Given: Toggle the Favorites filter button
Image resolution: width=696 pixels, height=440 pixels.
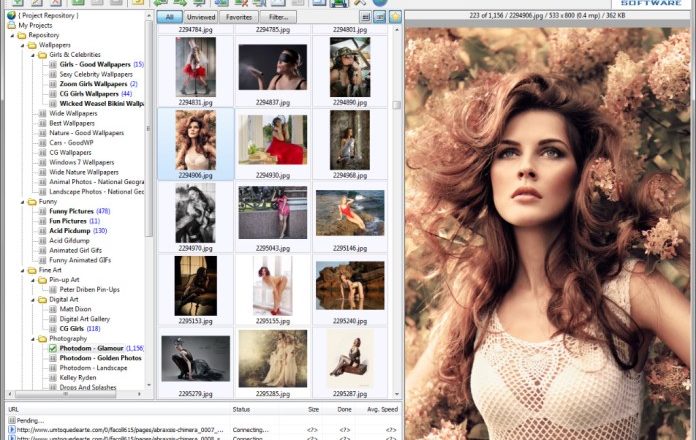Looking at the screenshot, I should (x=239, y=17).
